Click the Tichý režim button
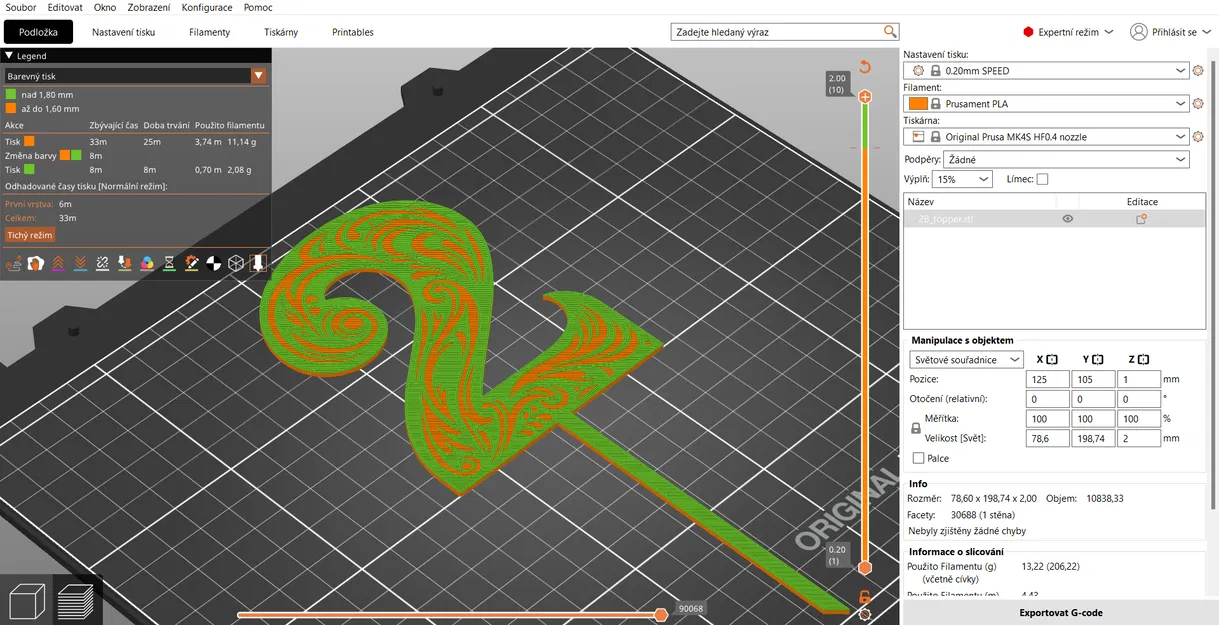 [x=30, y=236]
